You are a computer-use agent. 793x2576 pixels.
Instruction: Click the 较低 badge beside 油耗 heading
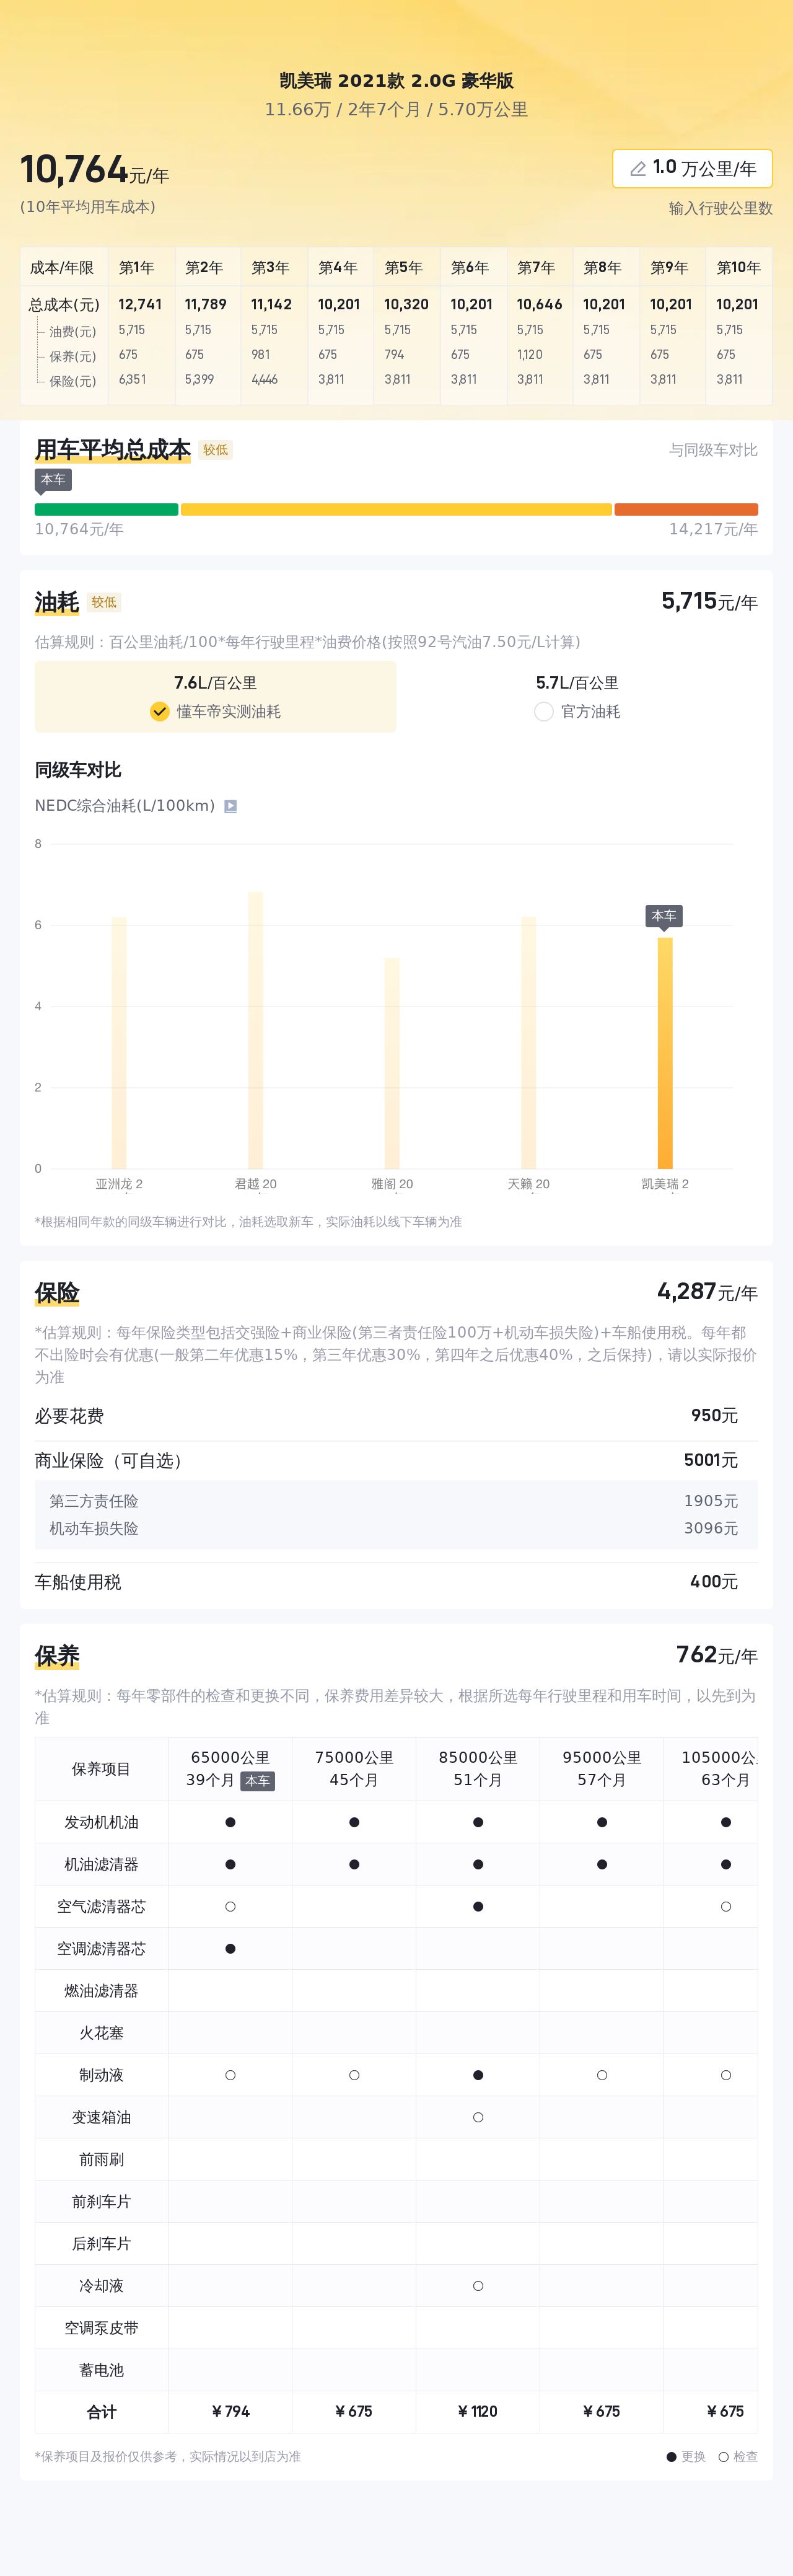(104, 602)
